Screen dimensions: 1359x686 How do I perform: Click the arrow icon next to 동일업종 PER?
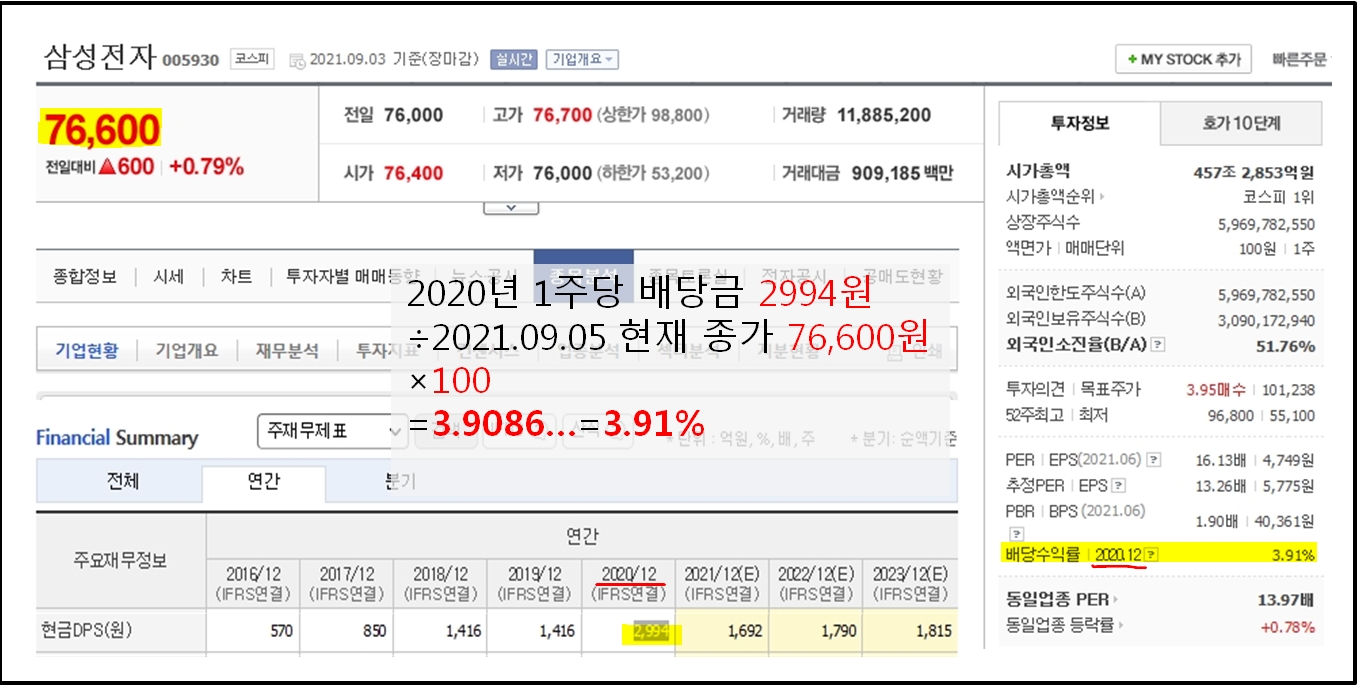click(x=1116, y=600)
